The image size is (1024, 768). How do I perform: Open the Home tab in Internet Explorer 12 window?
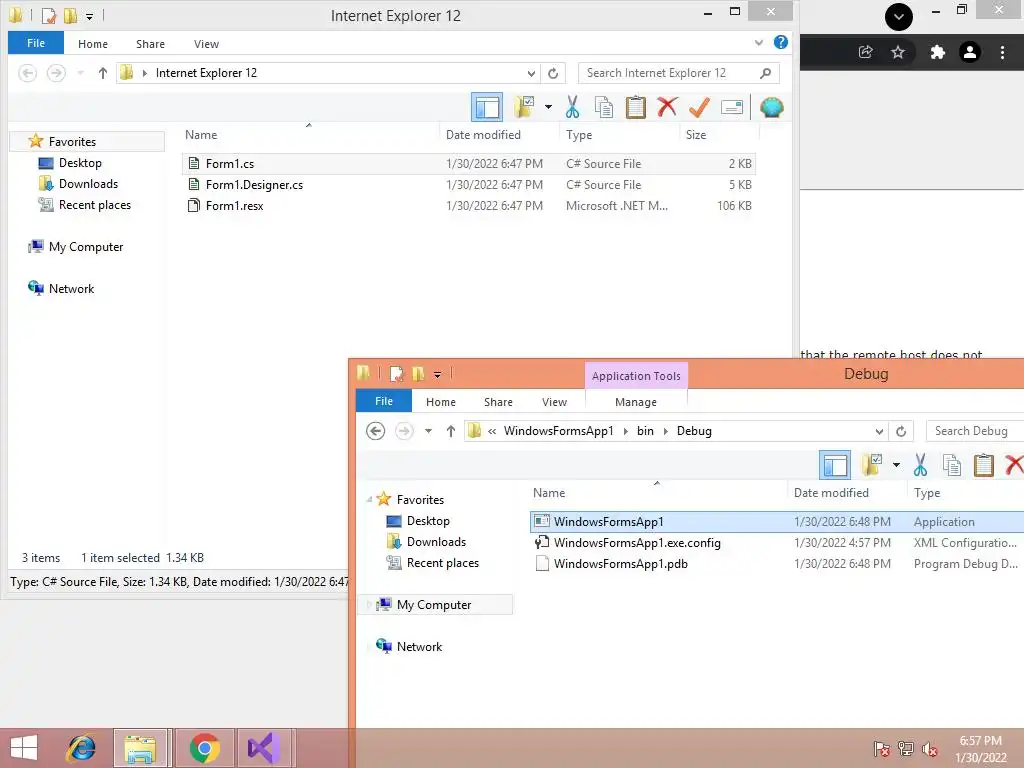tap(93, 44)
